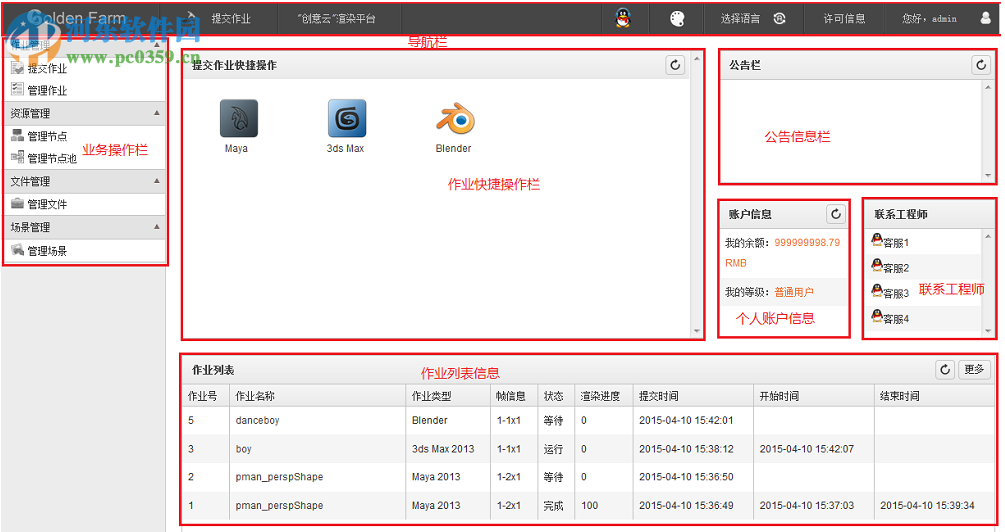Launch 3ds Max job submission shortcut

pos(347,118)
